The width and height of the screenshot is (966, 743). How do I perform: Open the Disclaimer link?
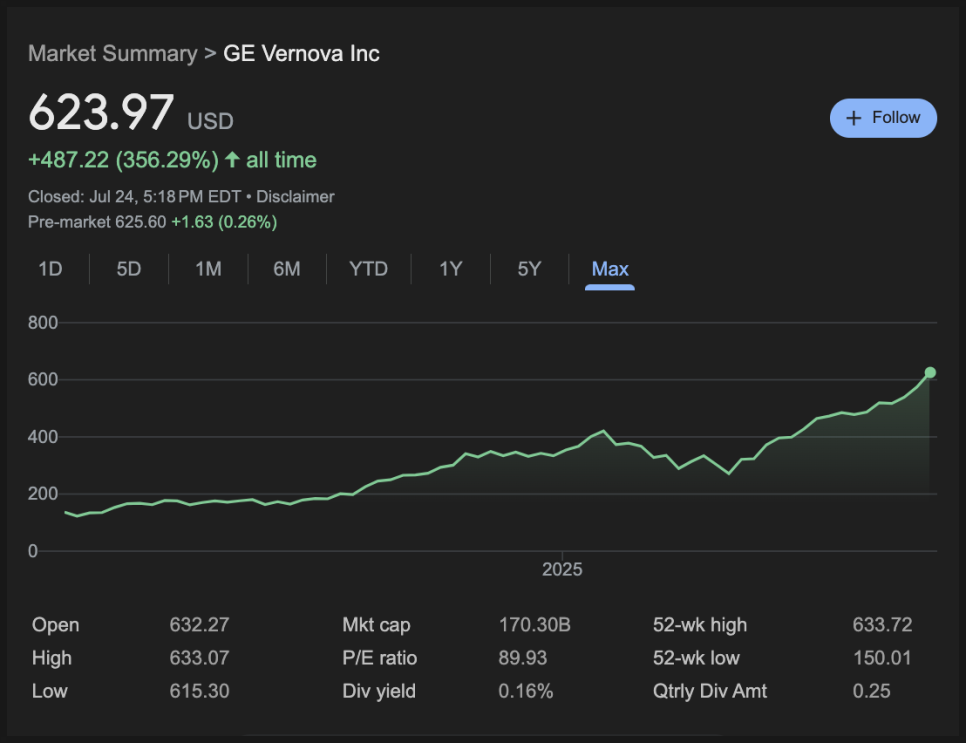(x=295, y=197)
